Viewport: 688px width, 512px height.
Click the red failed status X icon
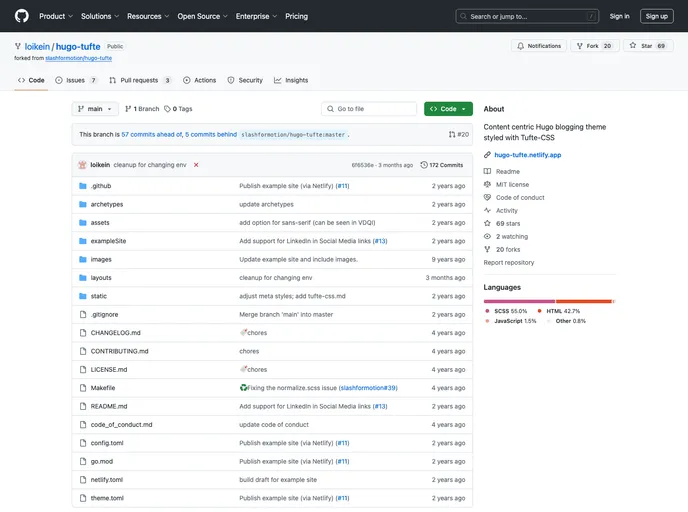196,164
